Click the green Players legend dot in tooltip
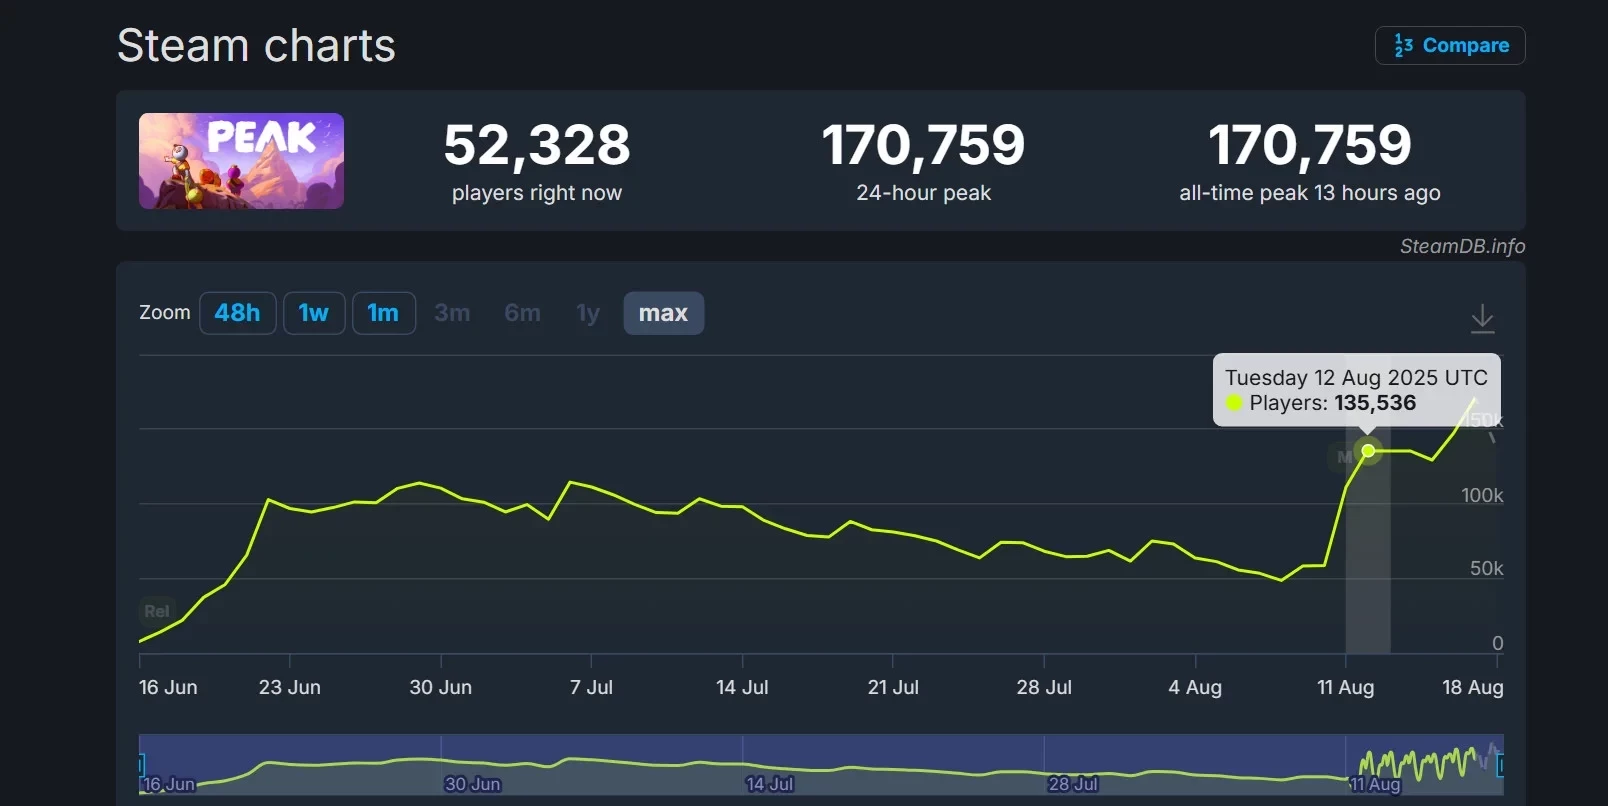This screenshot has height=806, width=1608. [x=1234, y=403]
